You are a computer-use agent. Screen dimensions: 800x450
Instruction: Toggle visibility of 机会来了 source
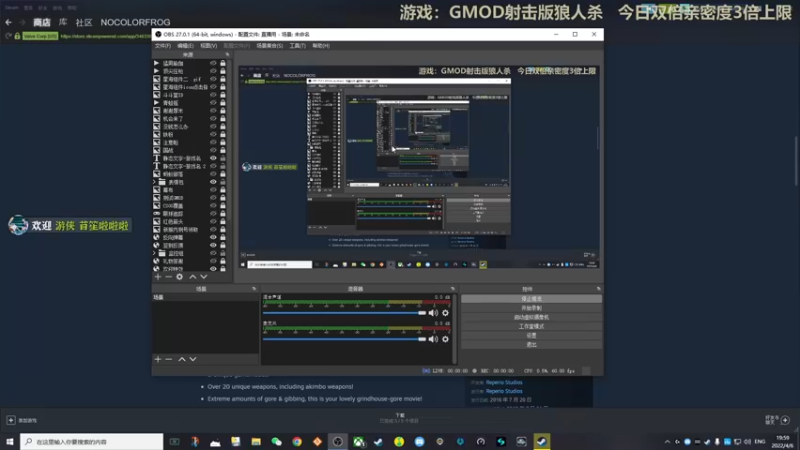coord(213,118)
